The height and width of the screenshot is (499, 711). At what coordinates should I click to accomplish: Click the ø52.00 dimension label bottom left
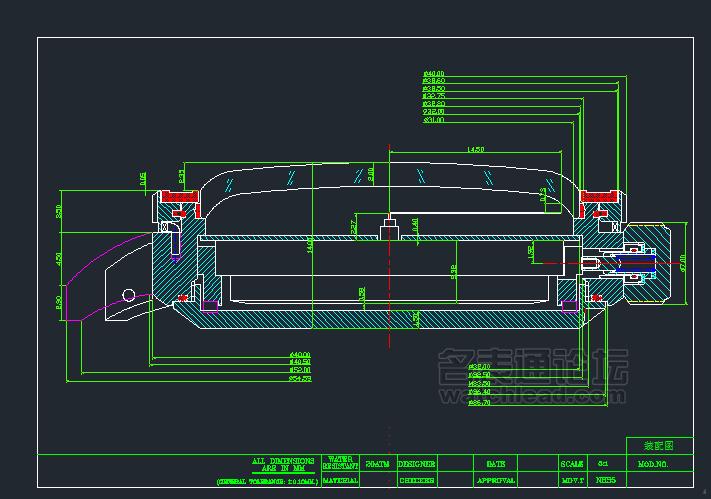coord(300,370)
